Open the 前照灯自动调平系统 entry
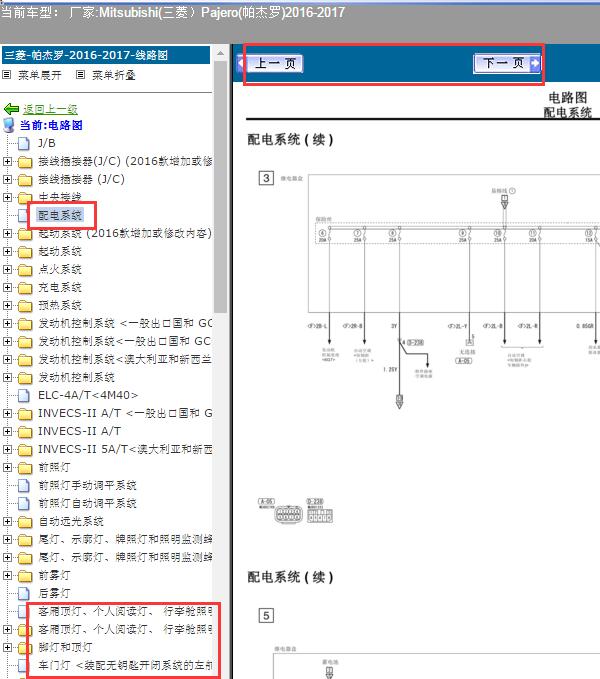This screenshot has width=600, height=679. [x=87, y=503]
